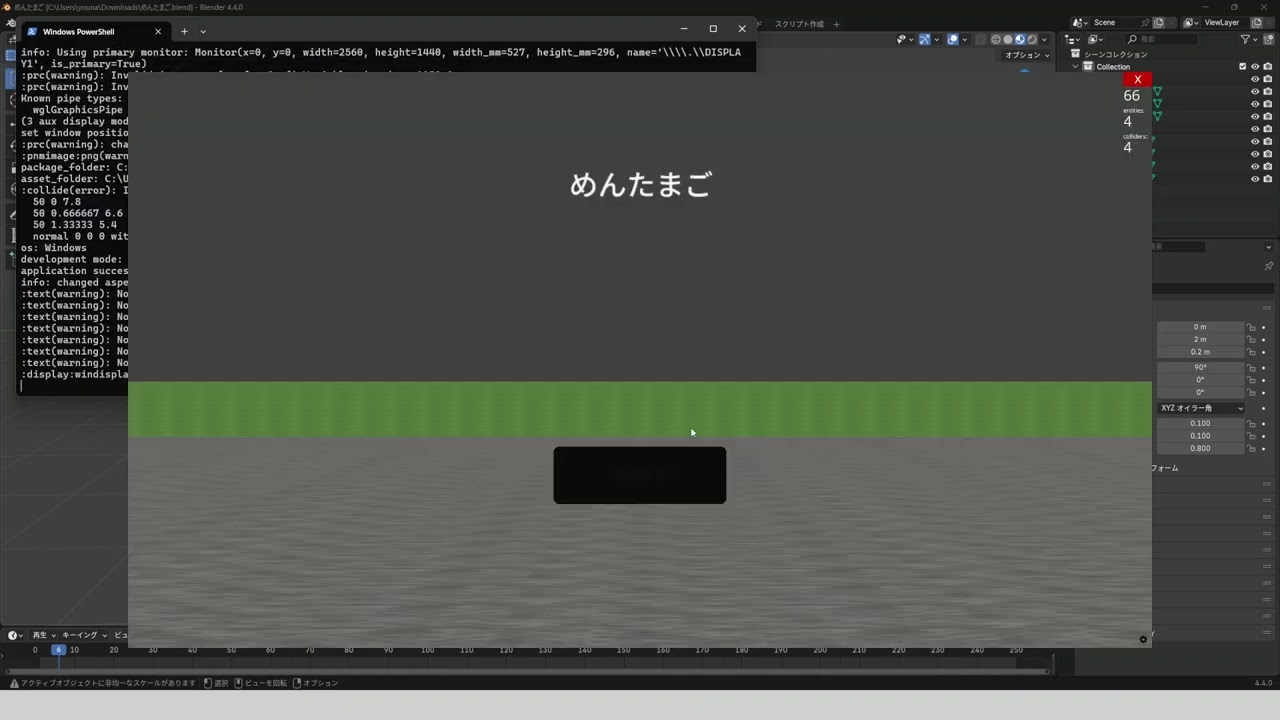The image size is (1280, 720).
Task: Open the outliner filter funnel menu
Action: pyautogui.click(x=1246, y=39)
